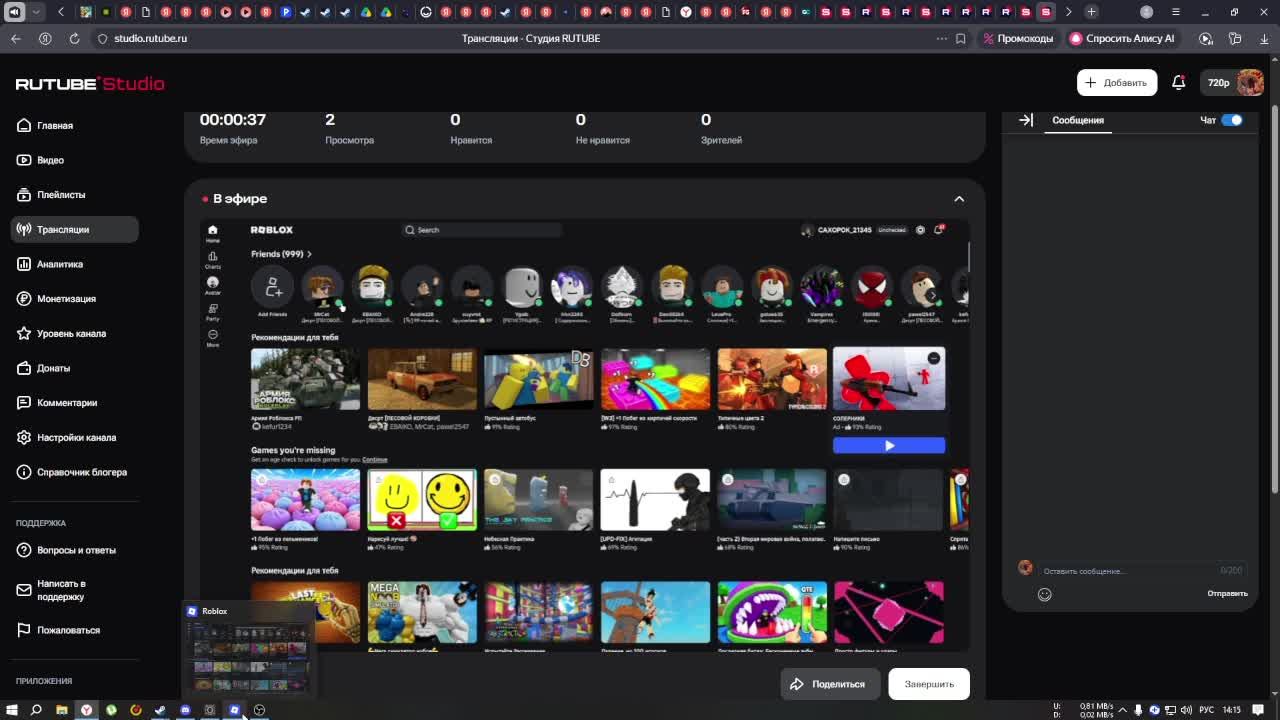Open the channel avatar menu
Screen dimensions: 1280x720
point(1250,83)
